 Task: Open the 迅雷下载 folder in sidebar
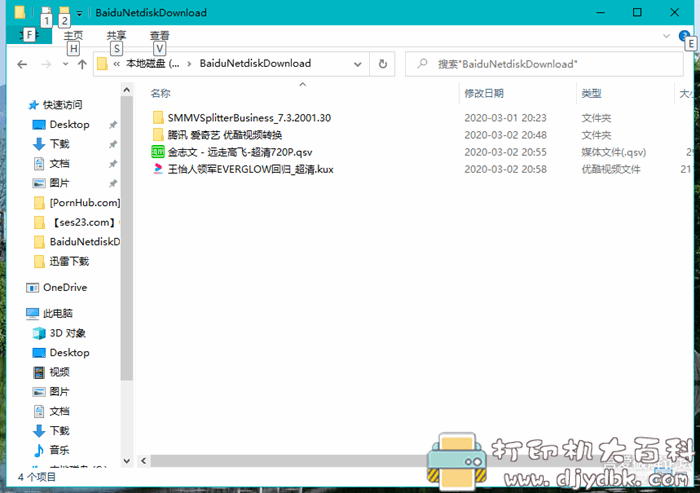69,261
